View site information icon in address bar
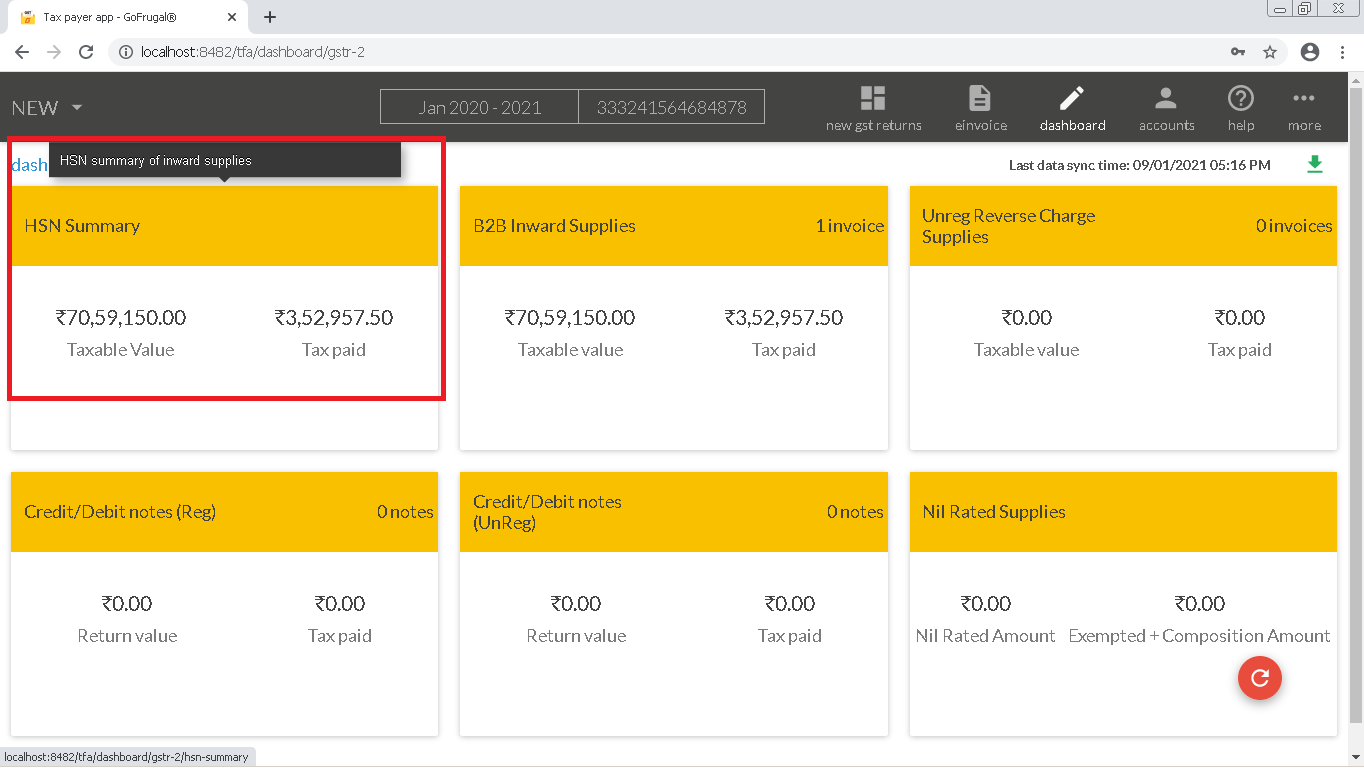The width and height of the screenshot is (1364, 768). (x=126, y=52)
